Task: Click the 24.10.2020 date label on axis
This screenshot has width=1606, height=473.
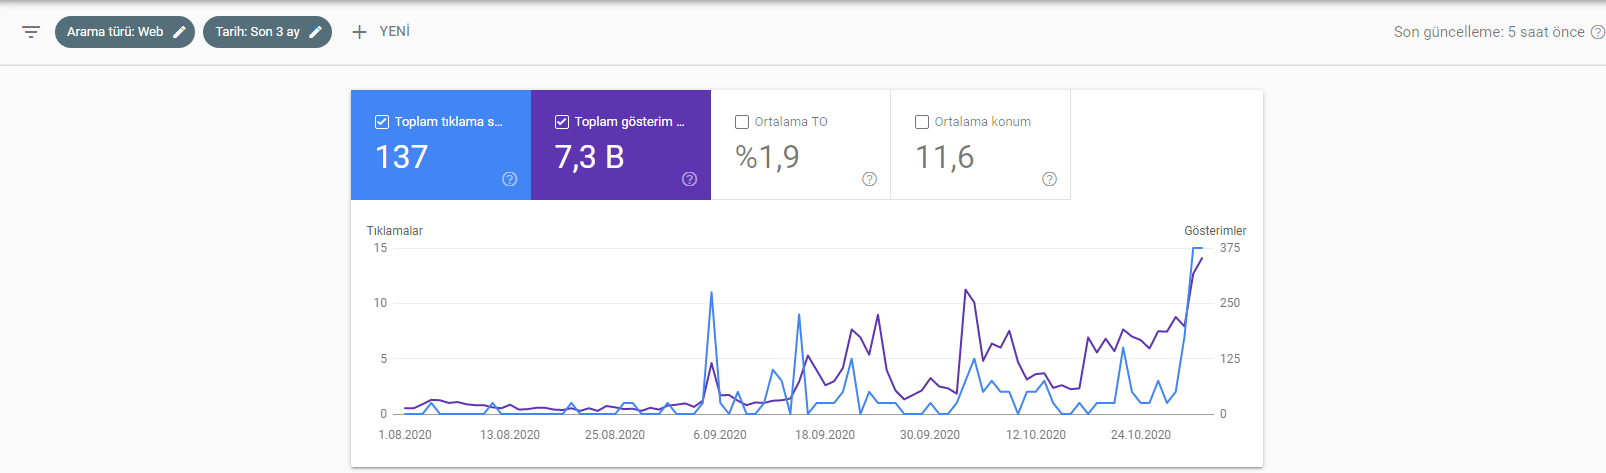Action: tap(1140, 435)
